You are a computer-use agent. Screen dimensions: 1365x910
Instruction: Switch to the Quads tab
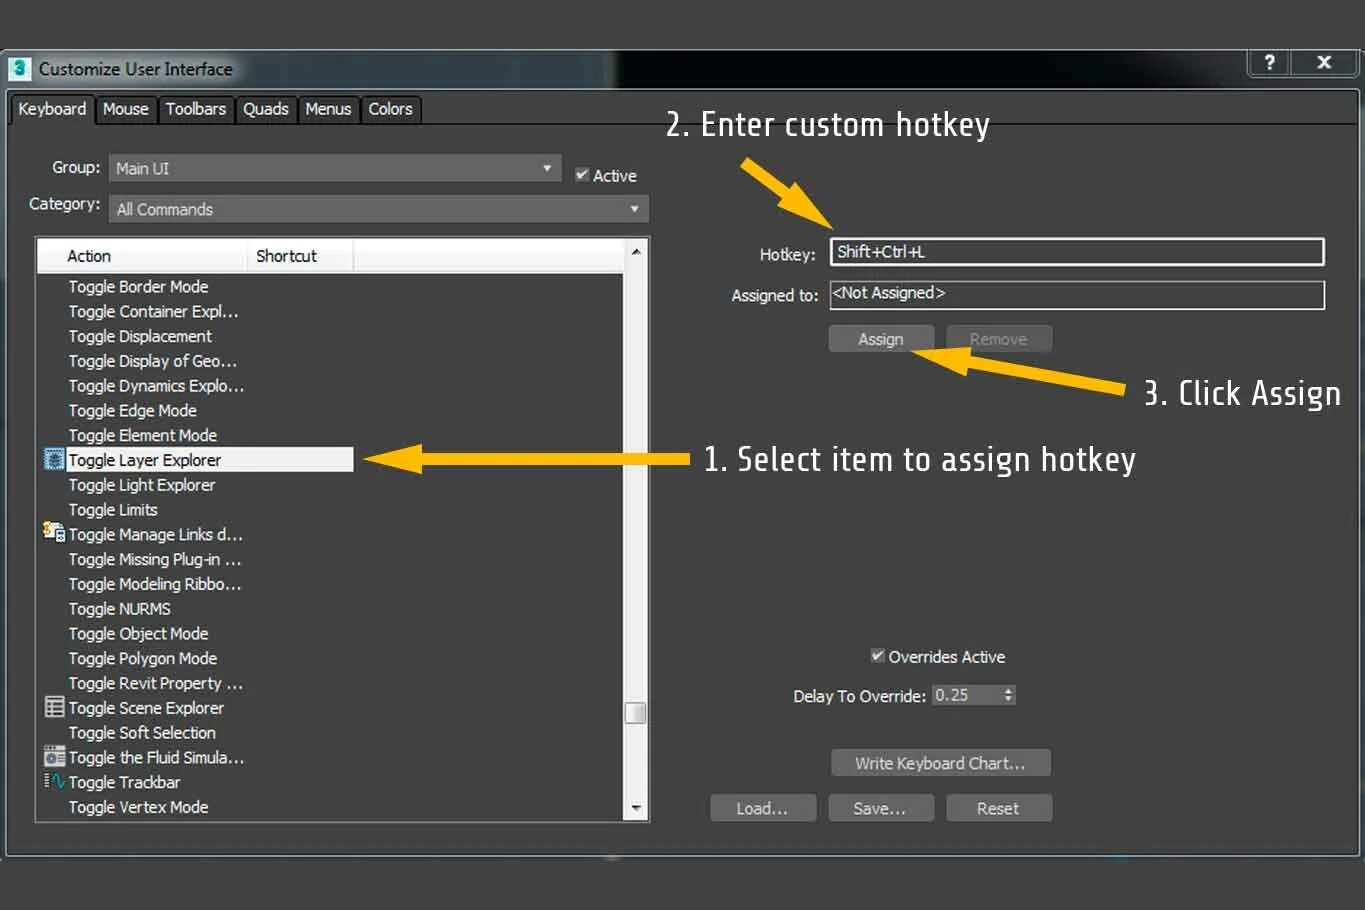[x=266, y=109]
